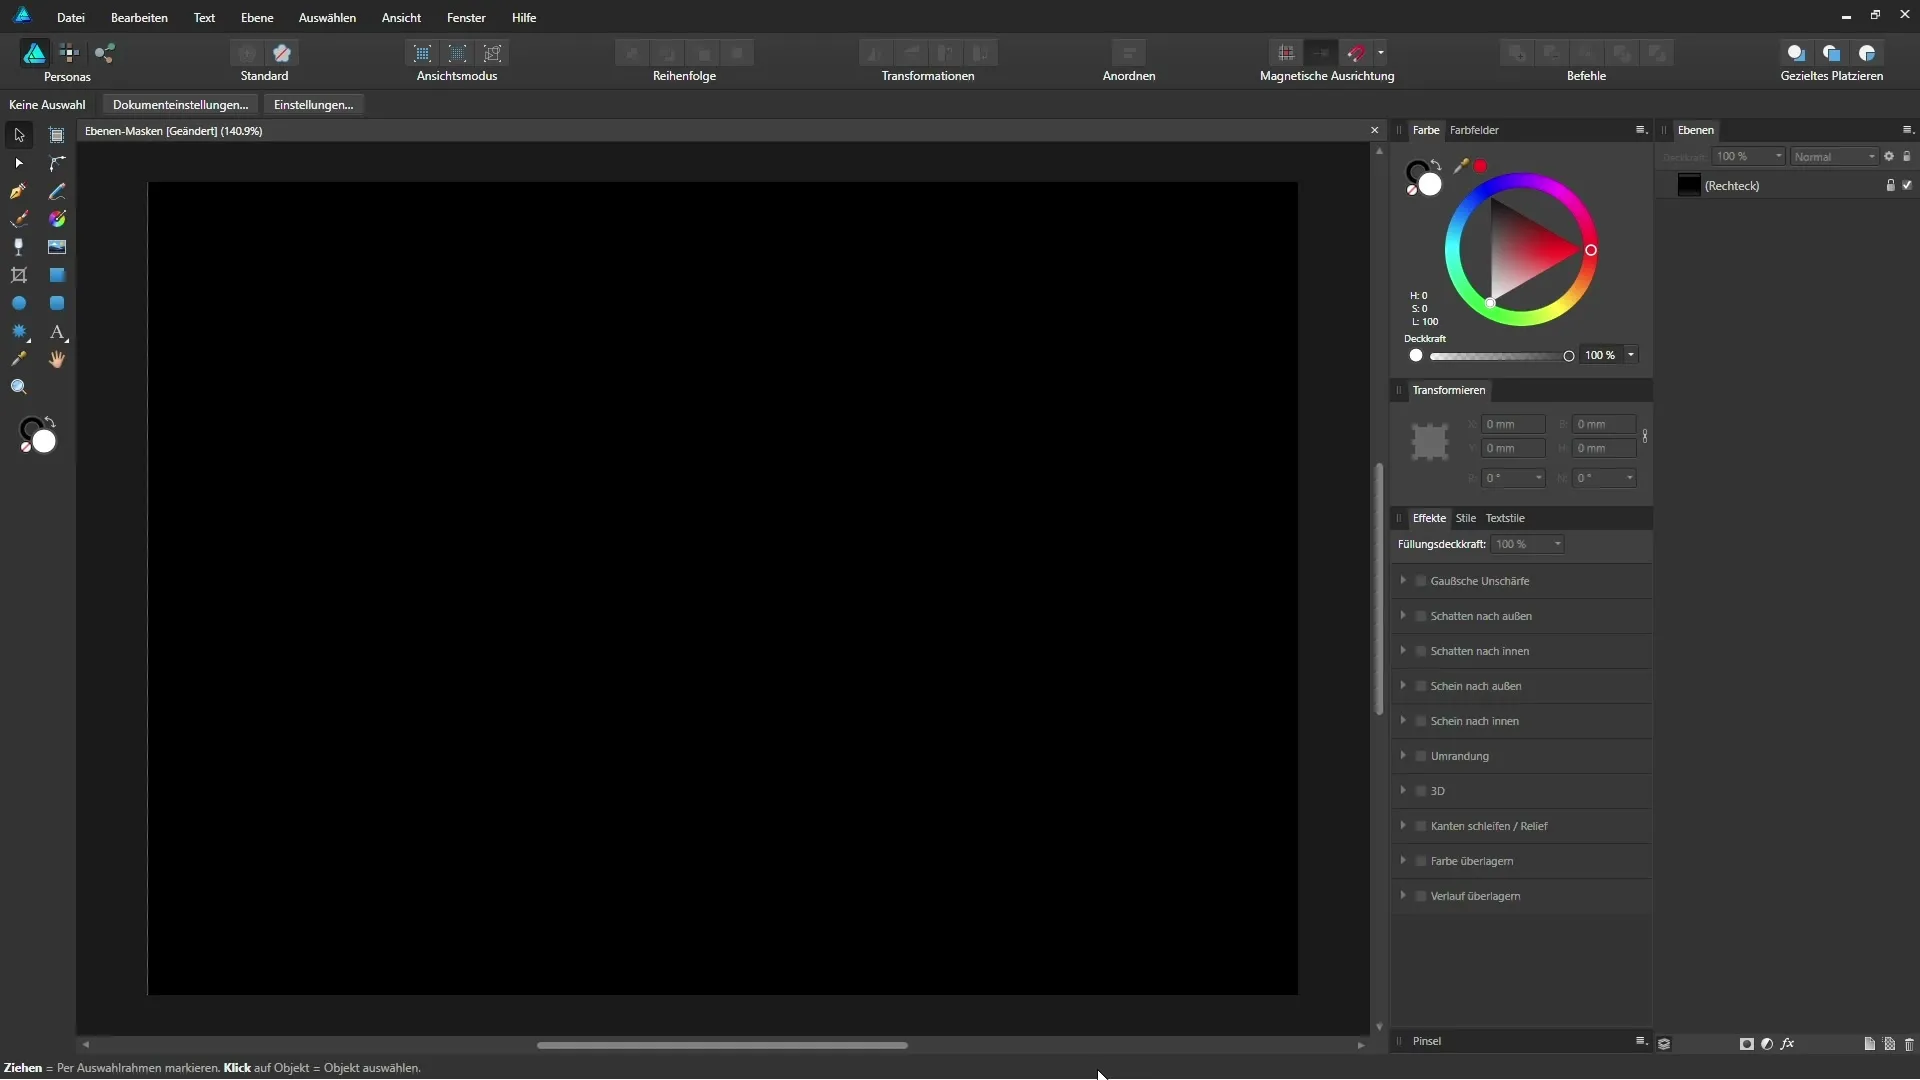Toggle visibility checkbox of the Rechteck layer

pyautogui.click(x=1907, y=185)
